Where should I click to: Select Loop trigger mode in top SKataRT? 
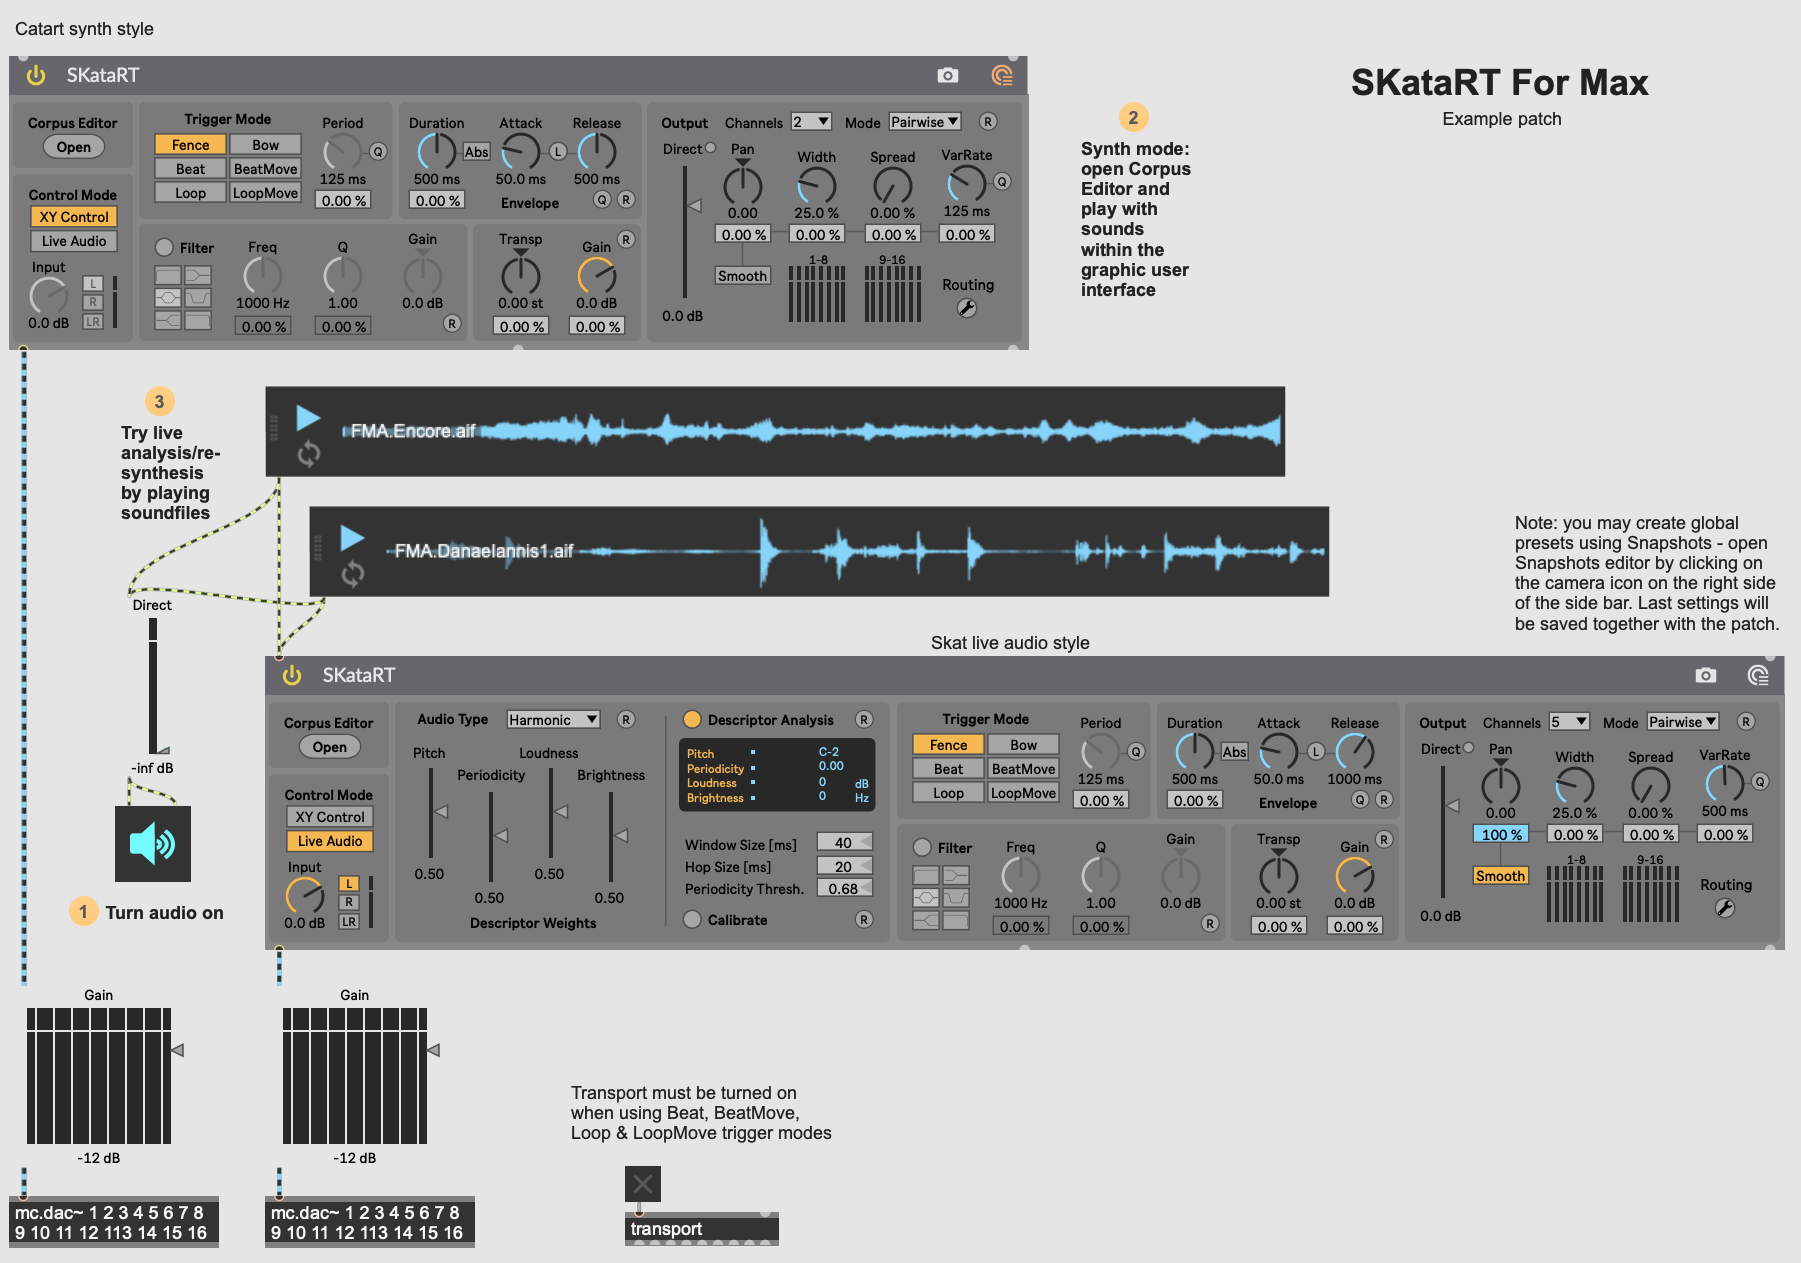coord(190,193)
